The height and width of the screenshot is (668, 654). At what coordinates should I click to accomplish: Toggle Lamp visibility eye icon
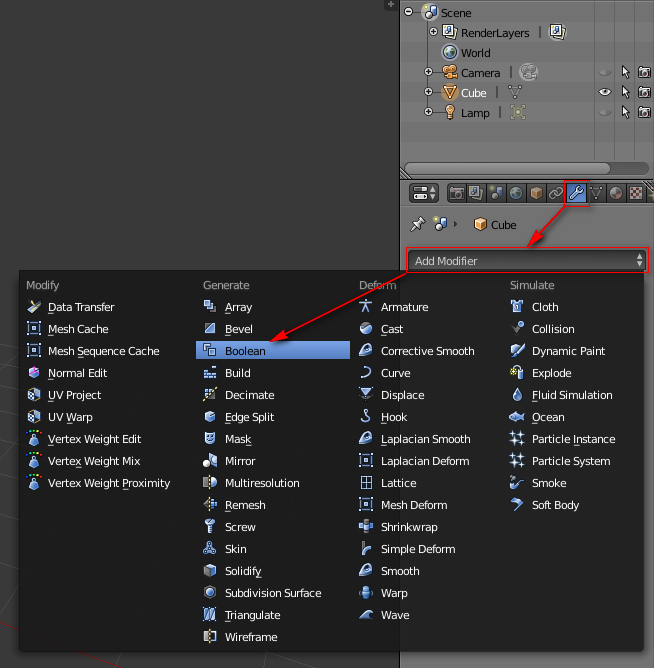coord(605,112)
